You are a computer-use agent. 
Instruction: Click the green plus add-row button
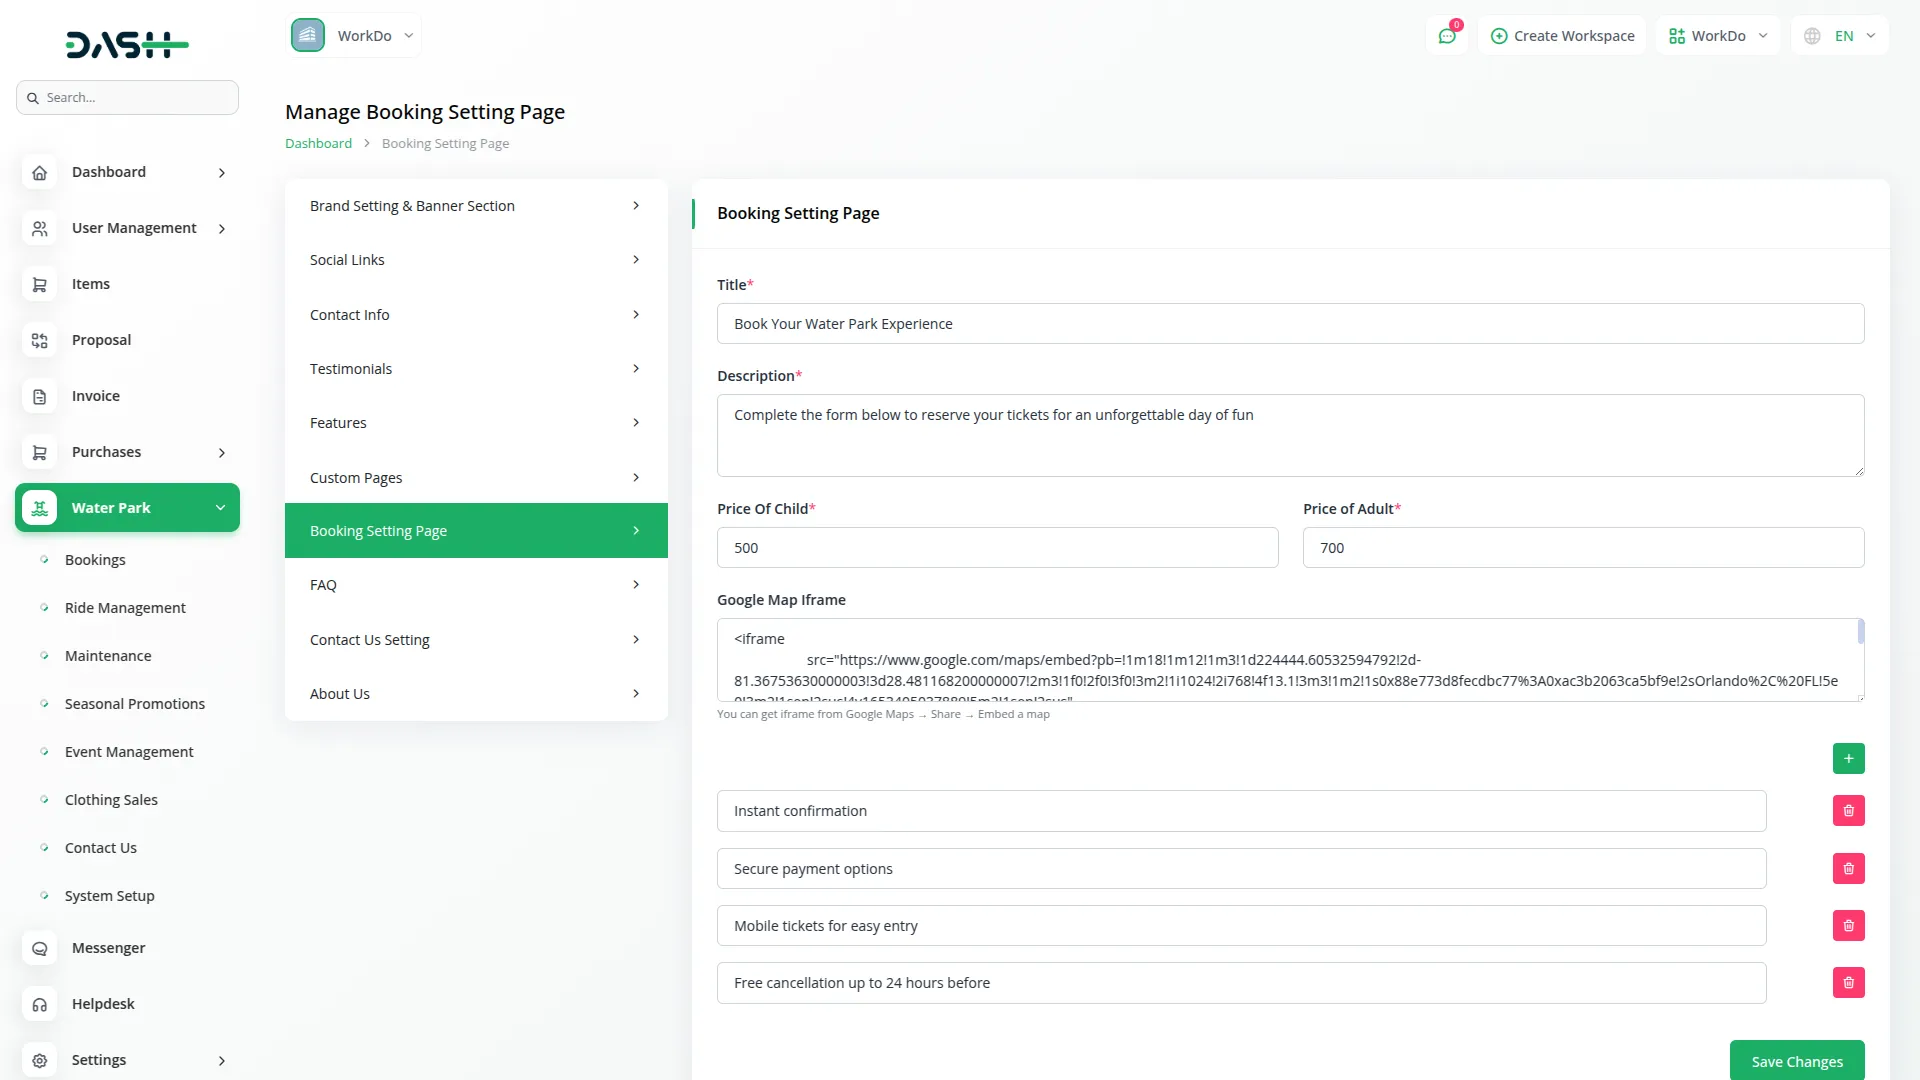[x=1848, y=758]
